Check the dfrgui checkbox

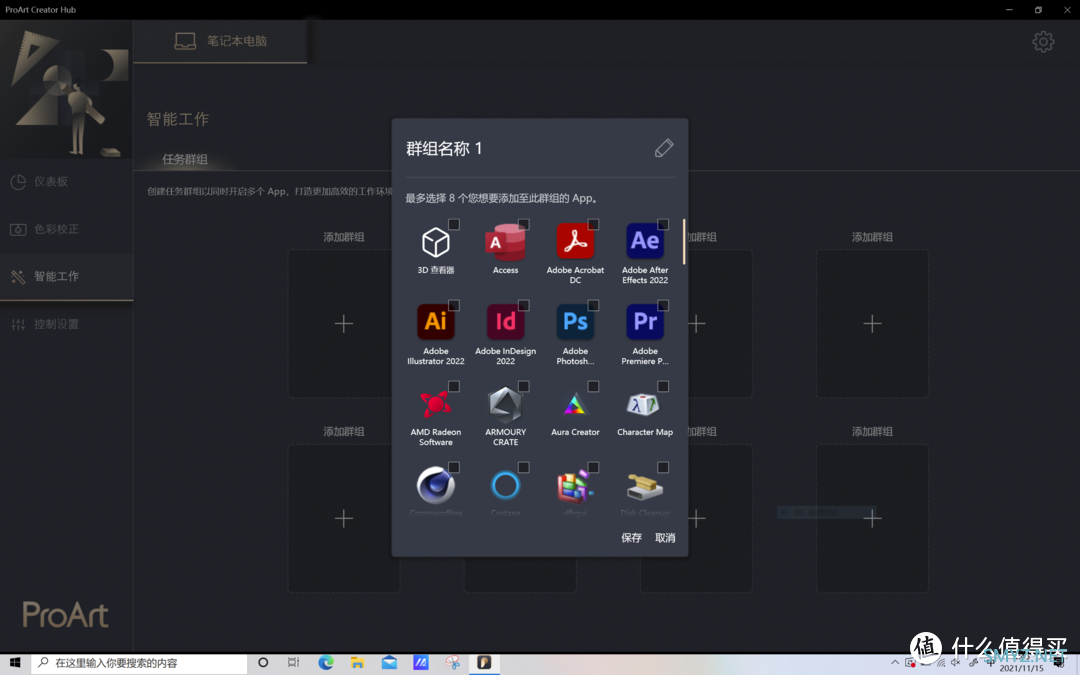click(593, 467)
